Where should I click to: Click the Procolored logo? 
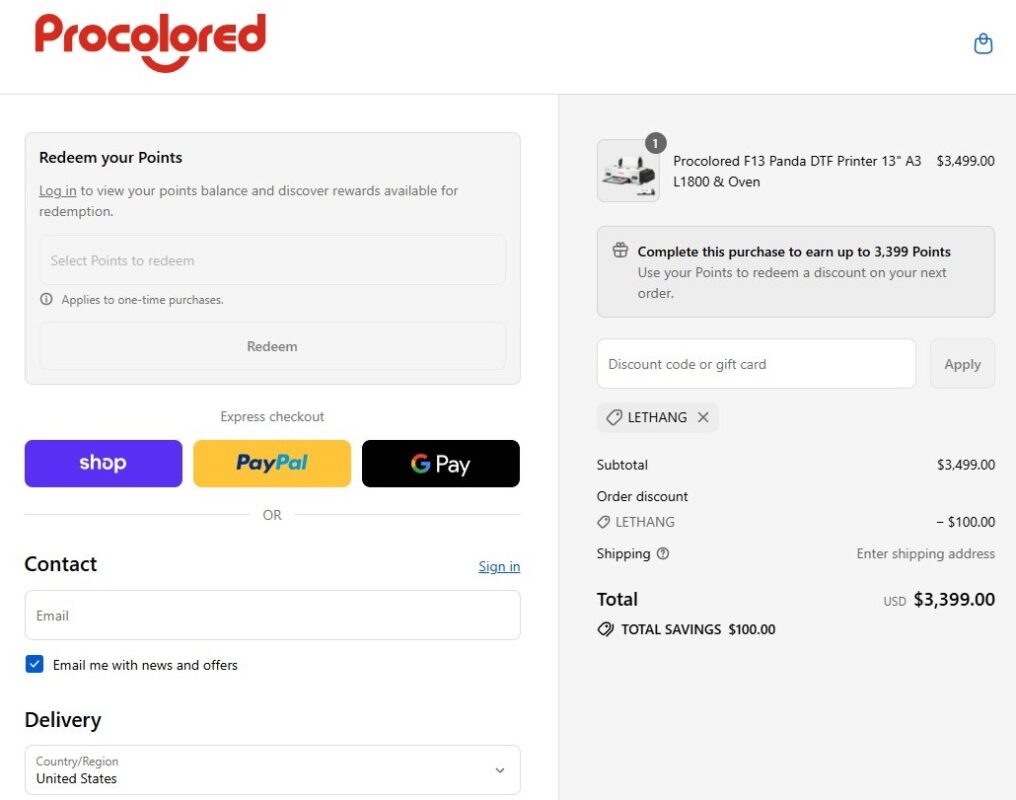click(150, 41)
